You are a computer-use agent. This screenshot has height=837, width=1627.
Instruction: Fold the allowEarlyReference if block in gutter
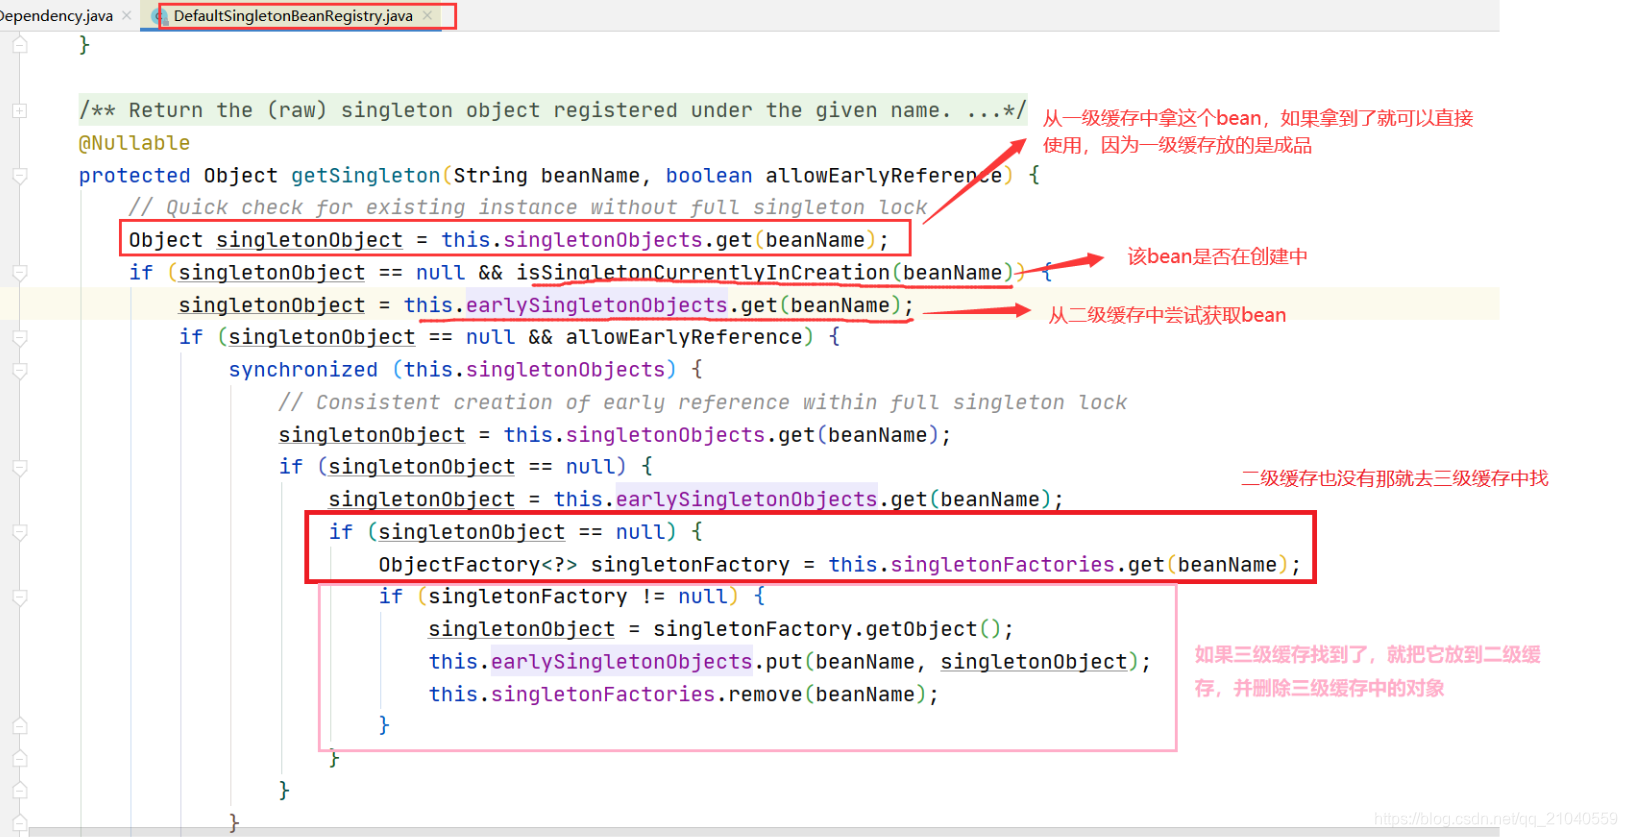[19, 338]
